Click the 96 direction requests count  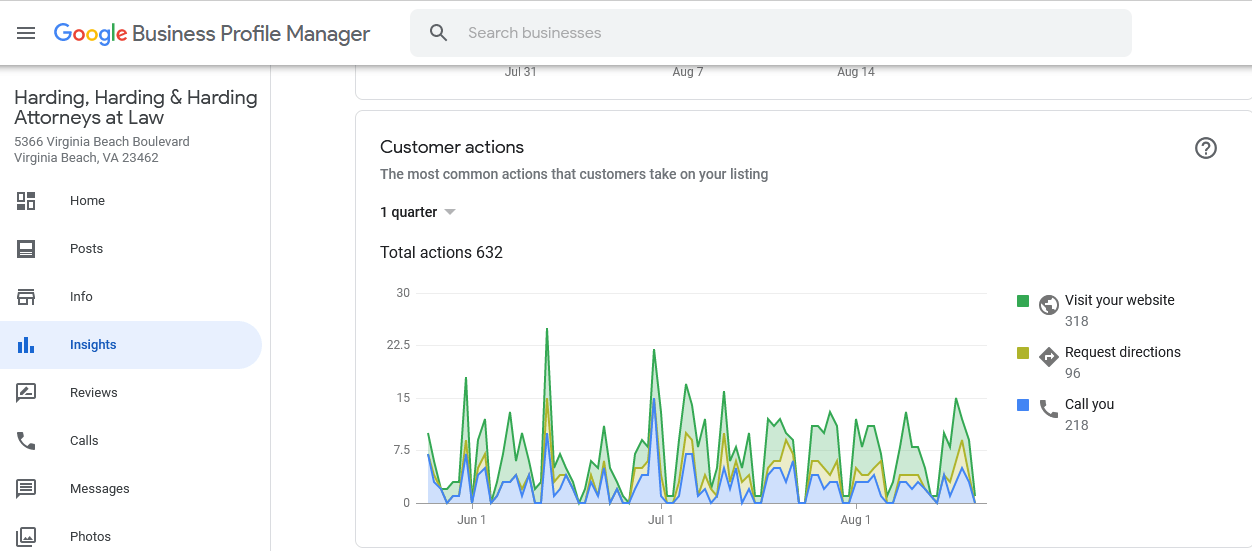[1073, 373]
